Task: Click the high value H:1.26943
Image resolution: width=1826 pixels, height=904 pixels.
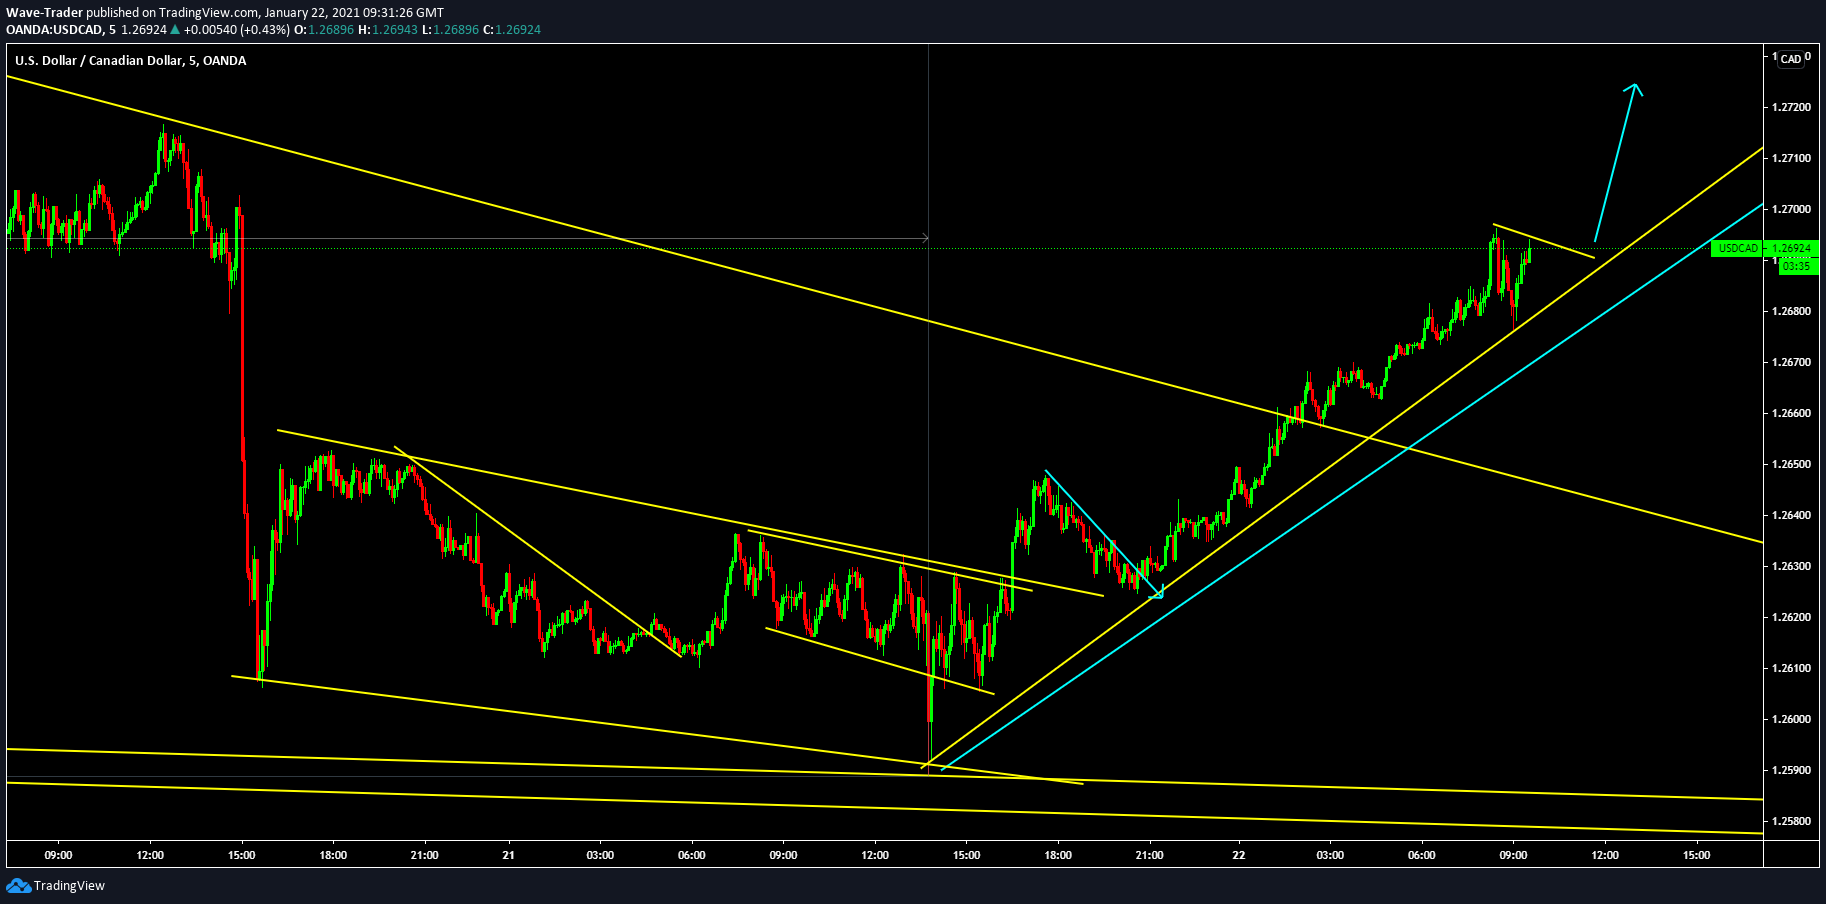Action: pyautogui.click(x=388, y=29)
